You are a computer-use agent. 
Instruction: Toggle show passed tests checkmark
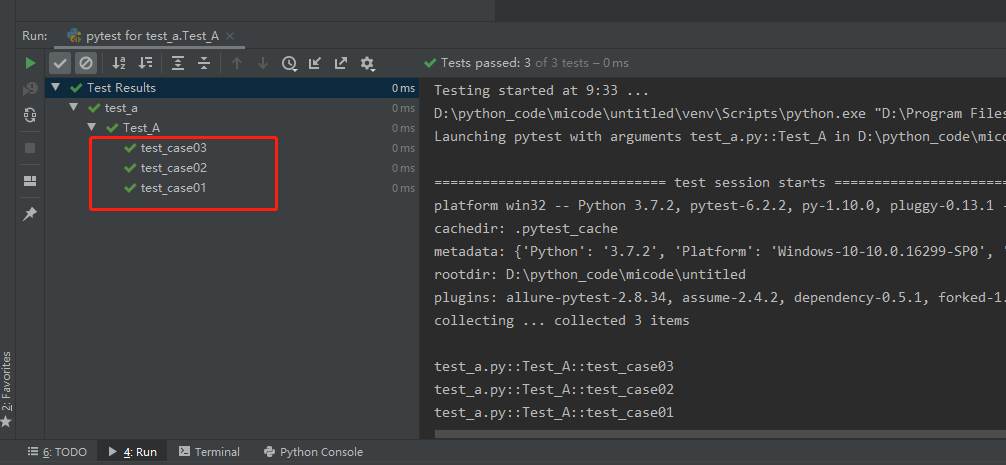pos(60,63)
